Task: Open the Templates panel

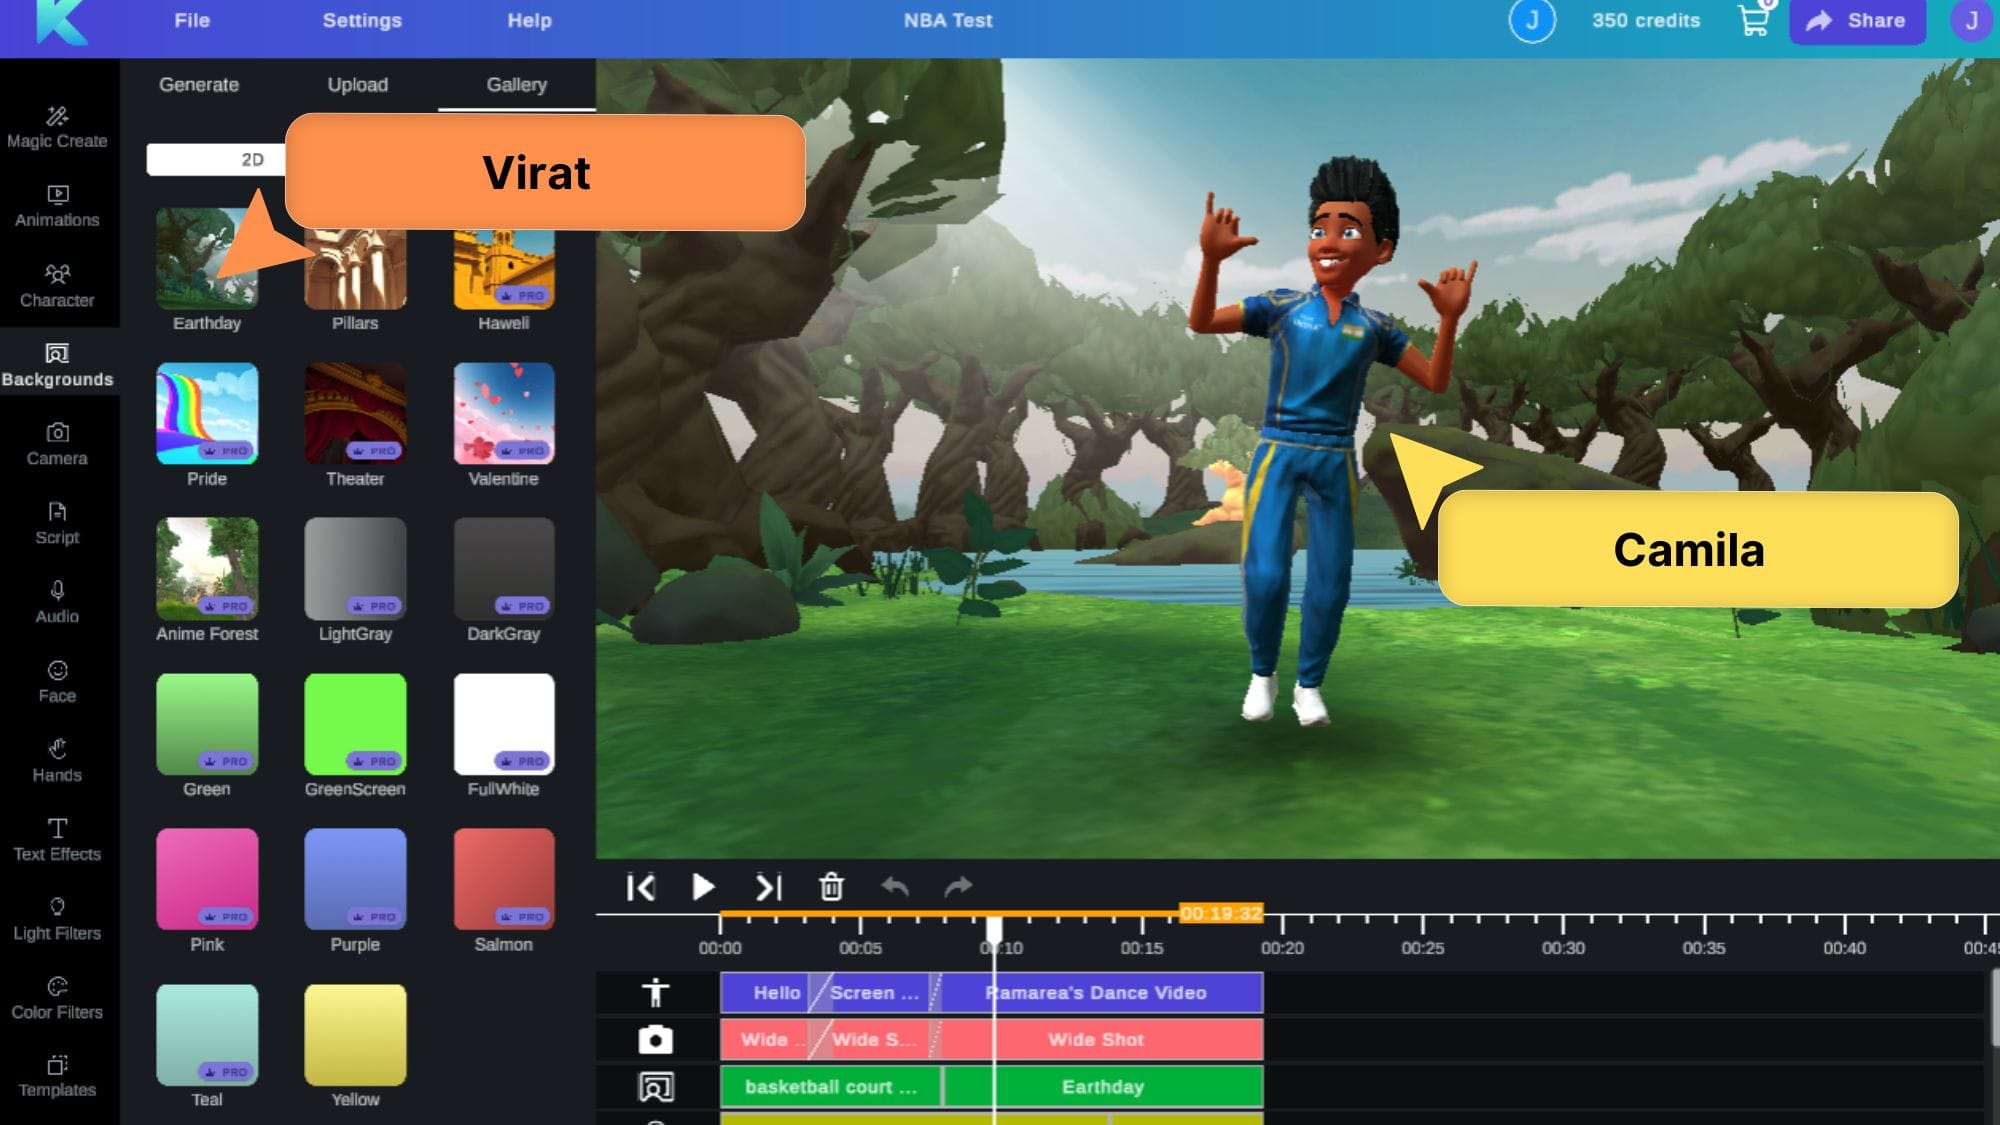Action: coord(55,1076)
